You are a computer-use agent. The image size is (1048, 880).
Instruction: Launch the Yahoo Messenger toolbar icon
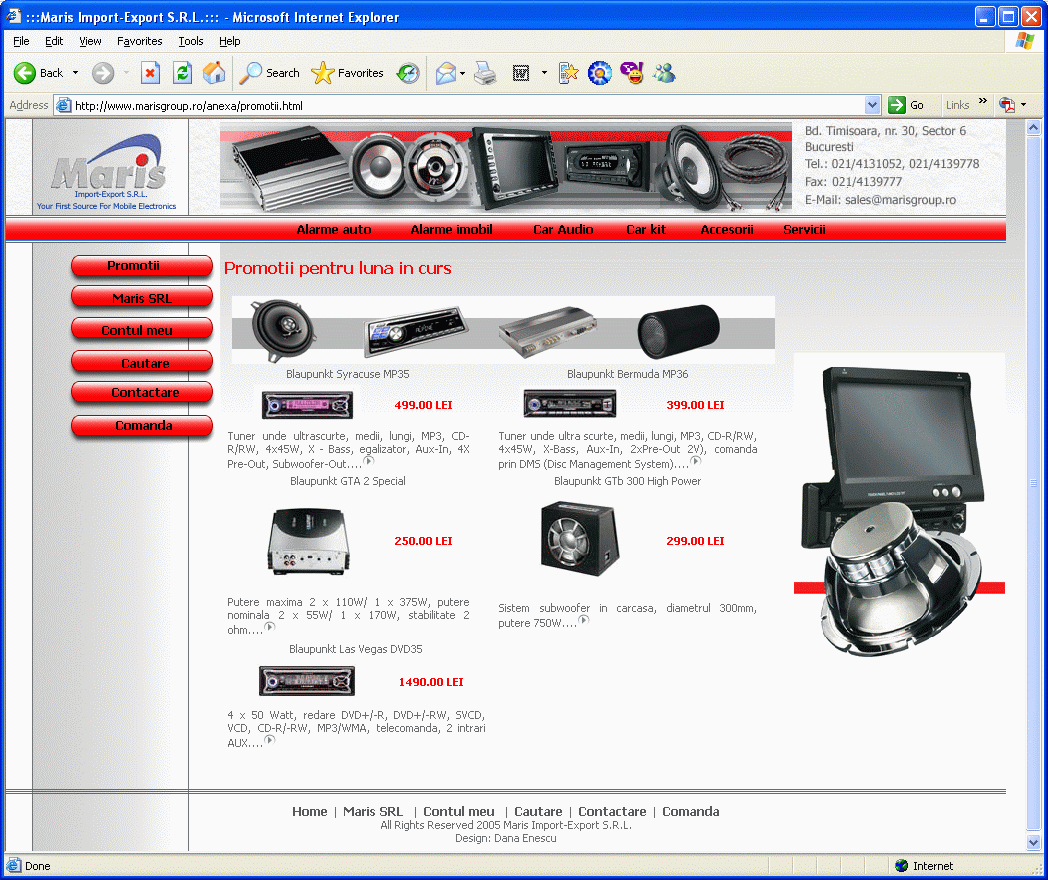tap(632, 73)
